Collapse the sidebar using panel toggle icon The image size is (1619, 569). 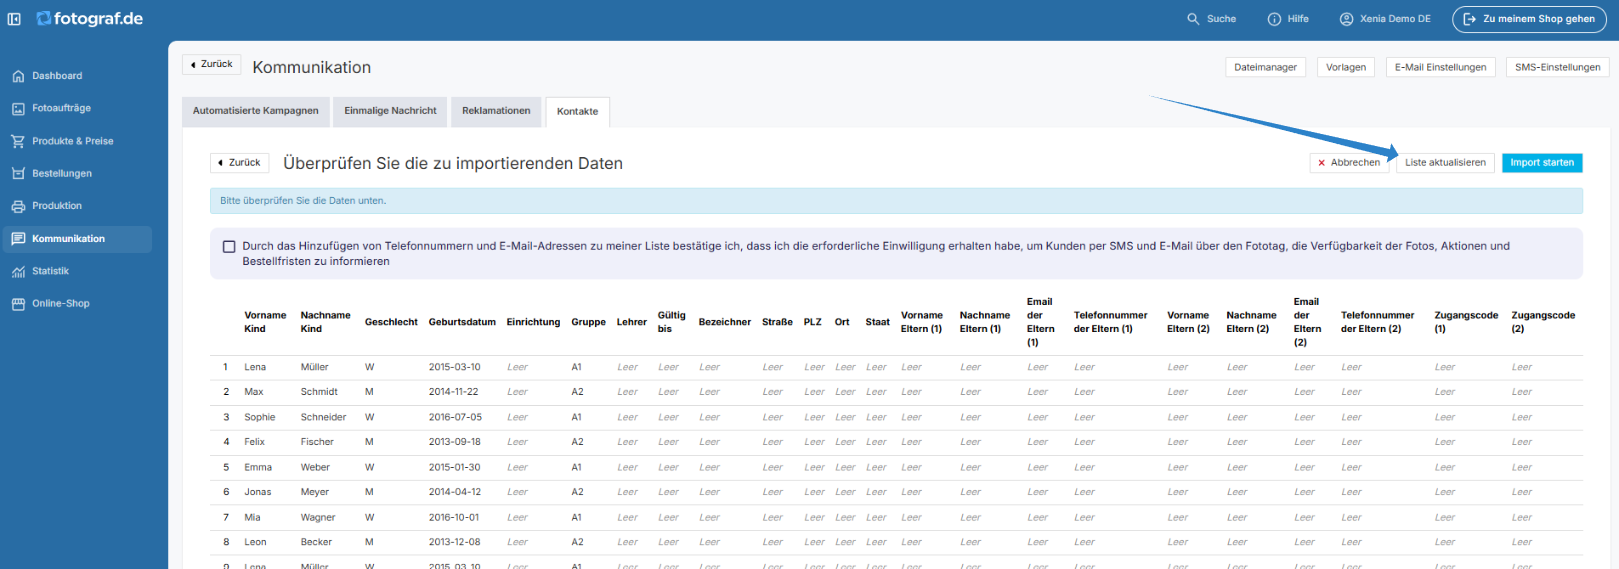coord(14,19)
